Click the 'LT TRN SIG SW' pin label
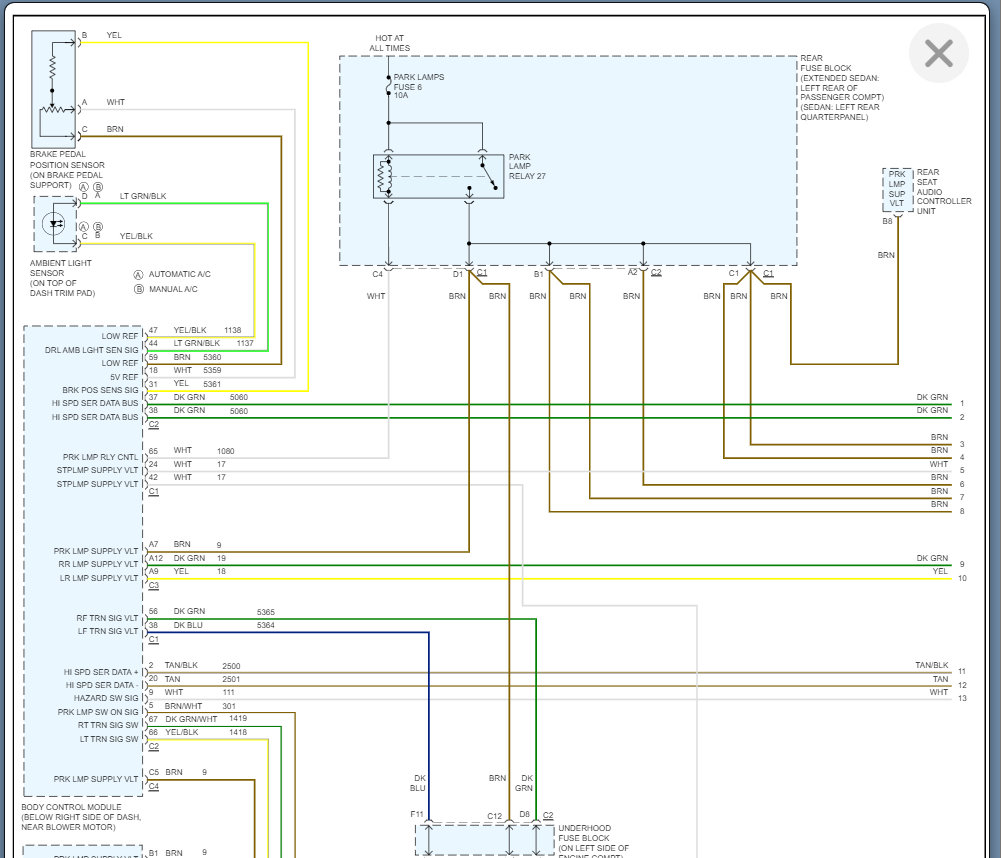The height and width of the screenshot is (858, 1001). tap(109, 739)
